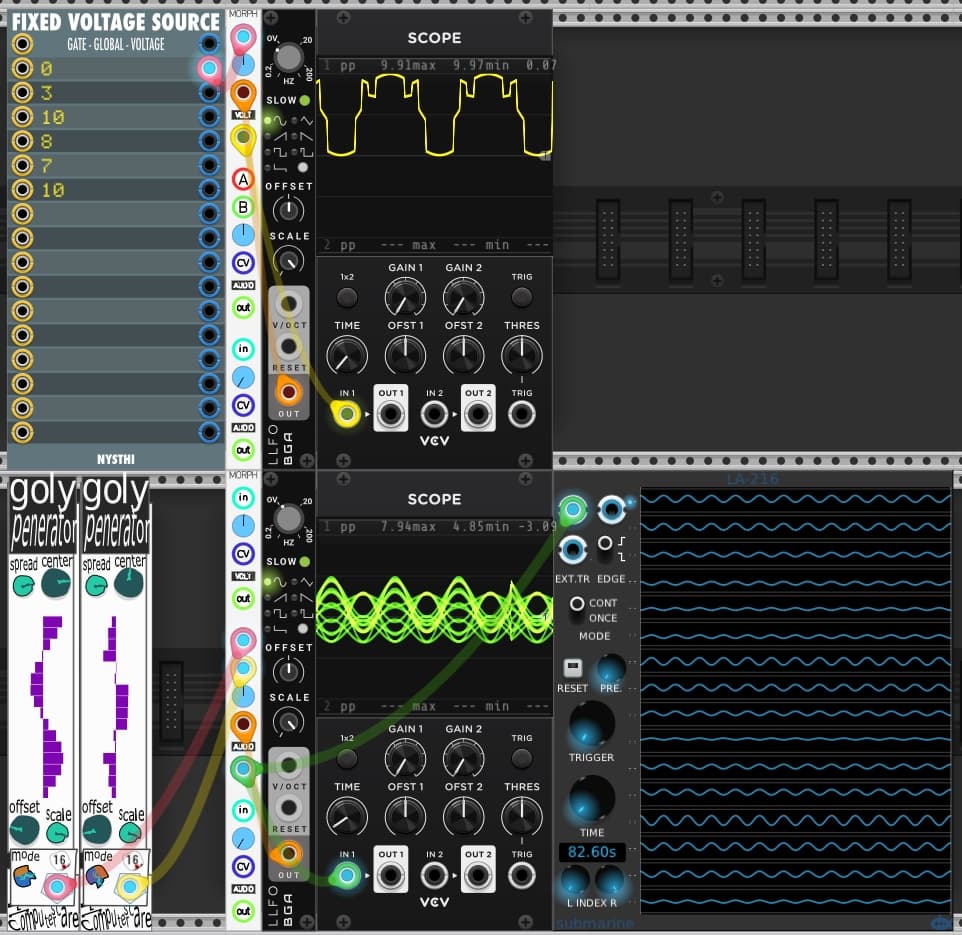
Task: Click the mode icon on the left goly penerator
Action: coord(23,884)
